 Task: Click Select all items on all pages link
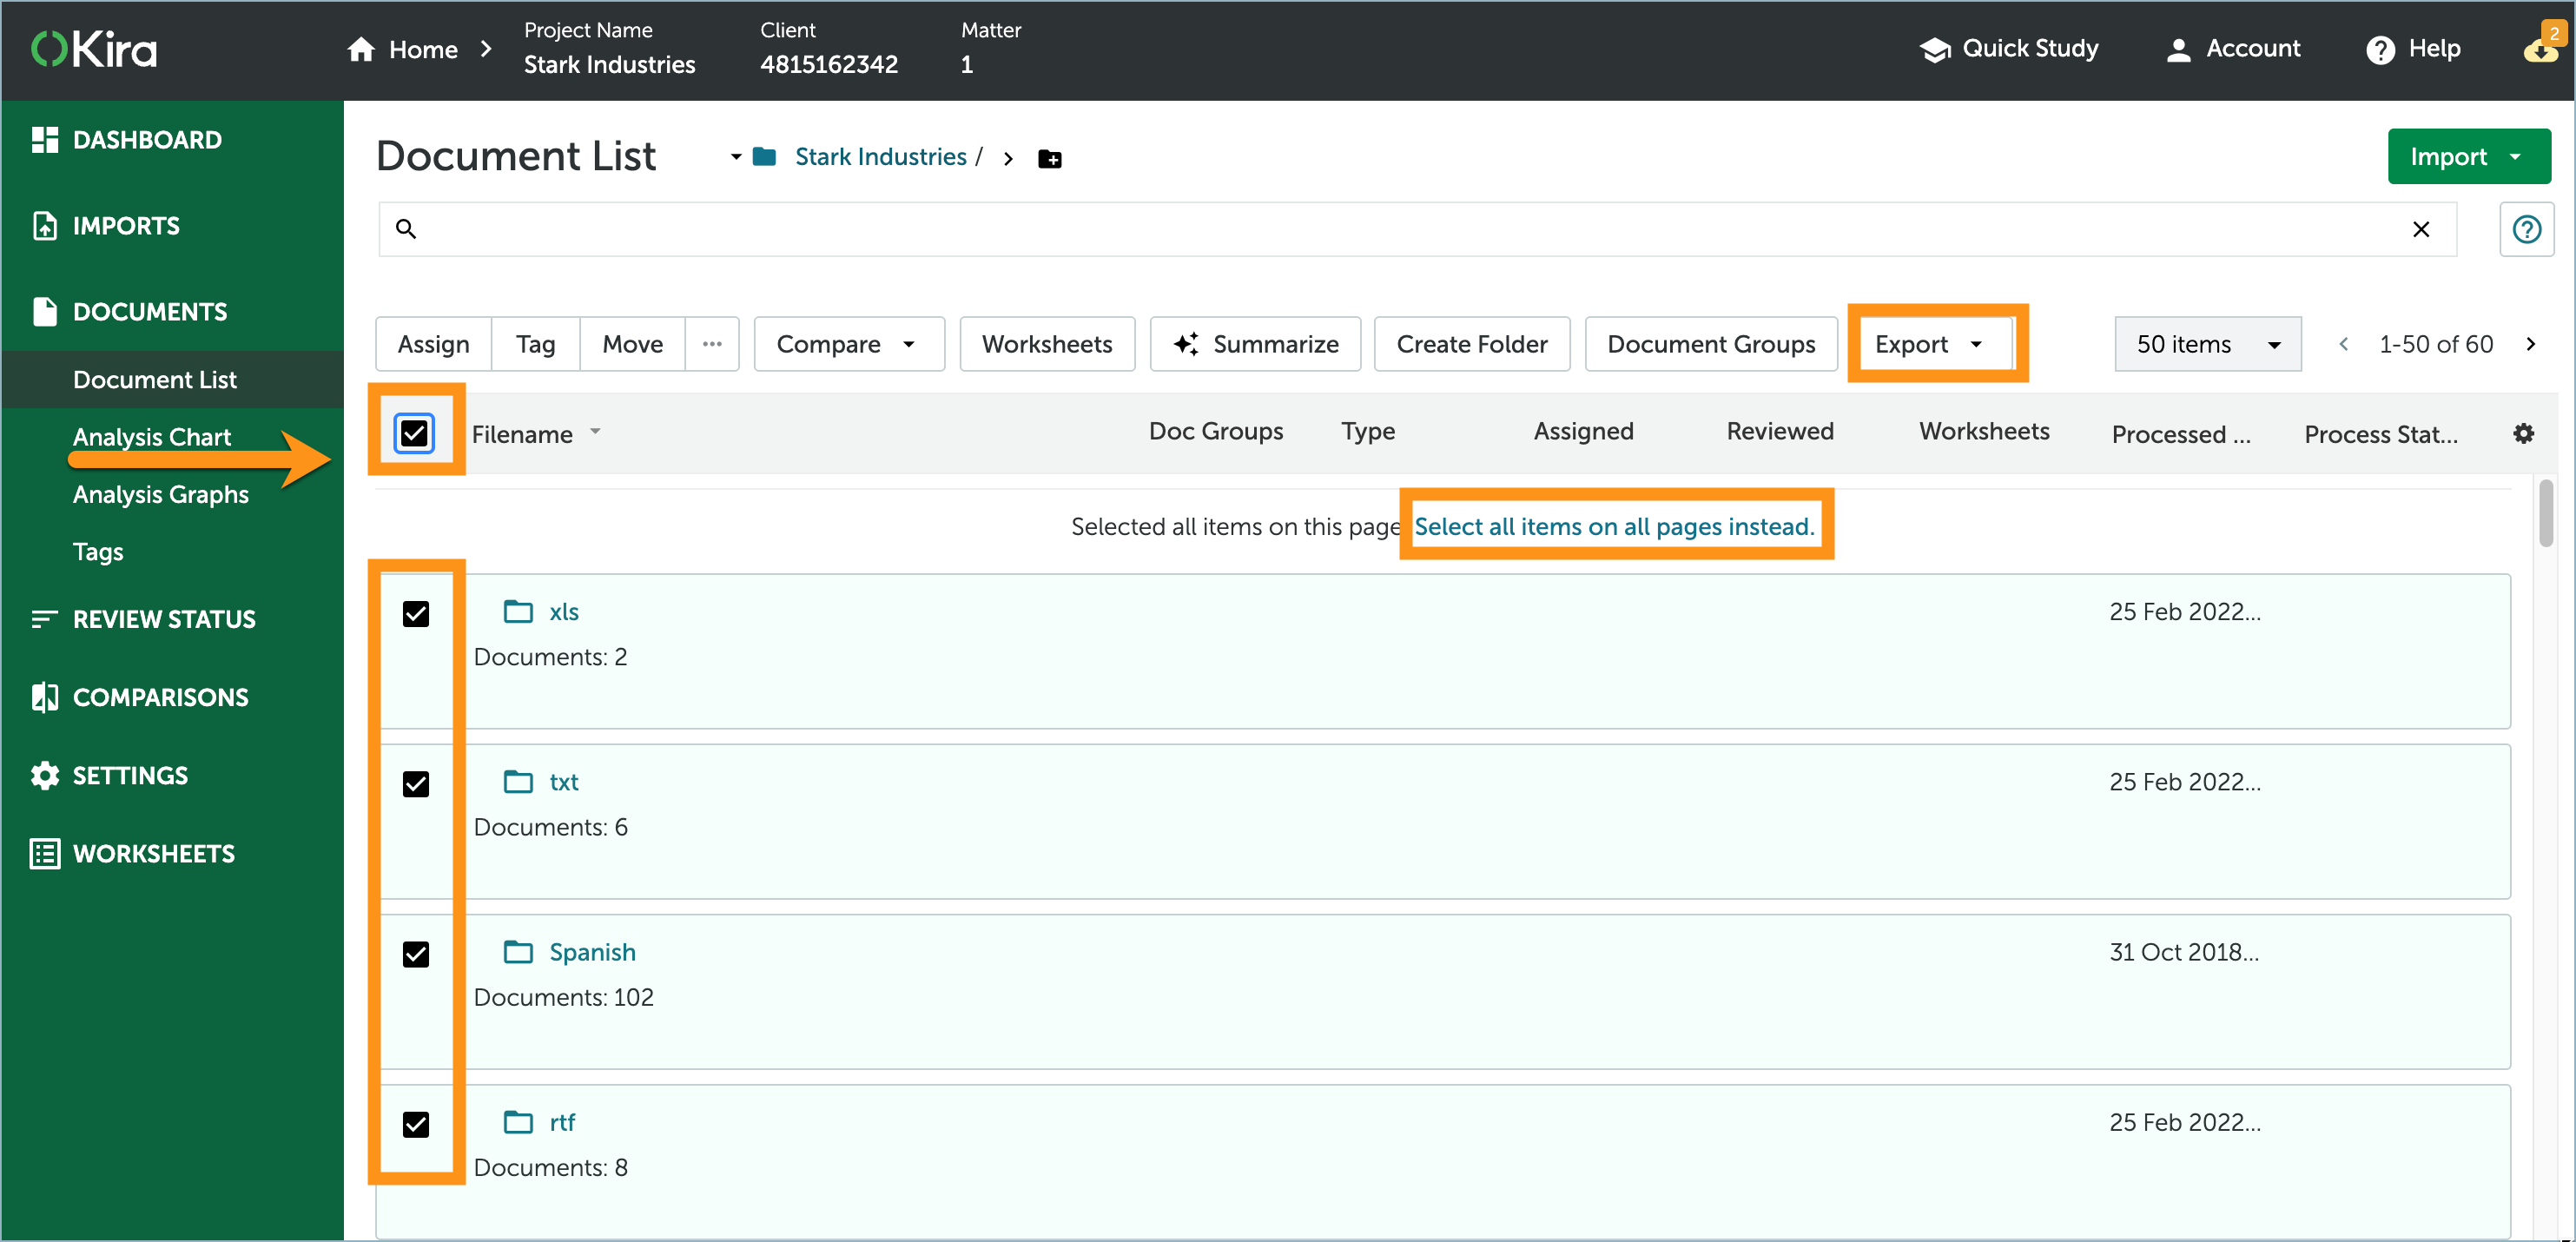click(1613, 526)
